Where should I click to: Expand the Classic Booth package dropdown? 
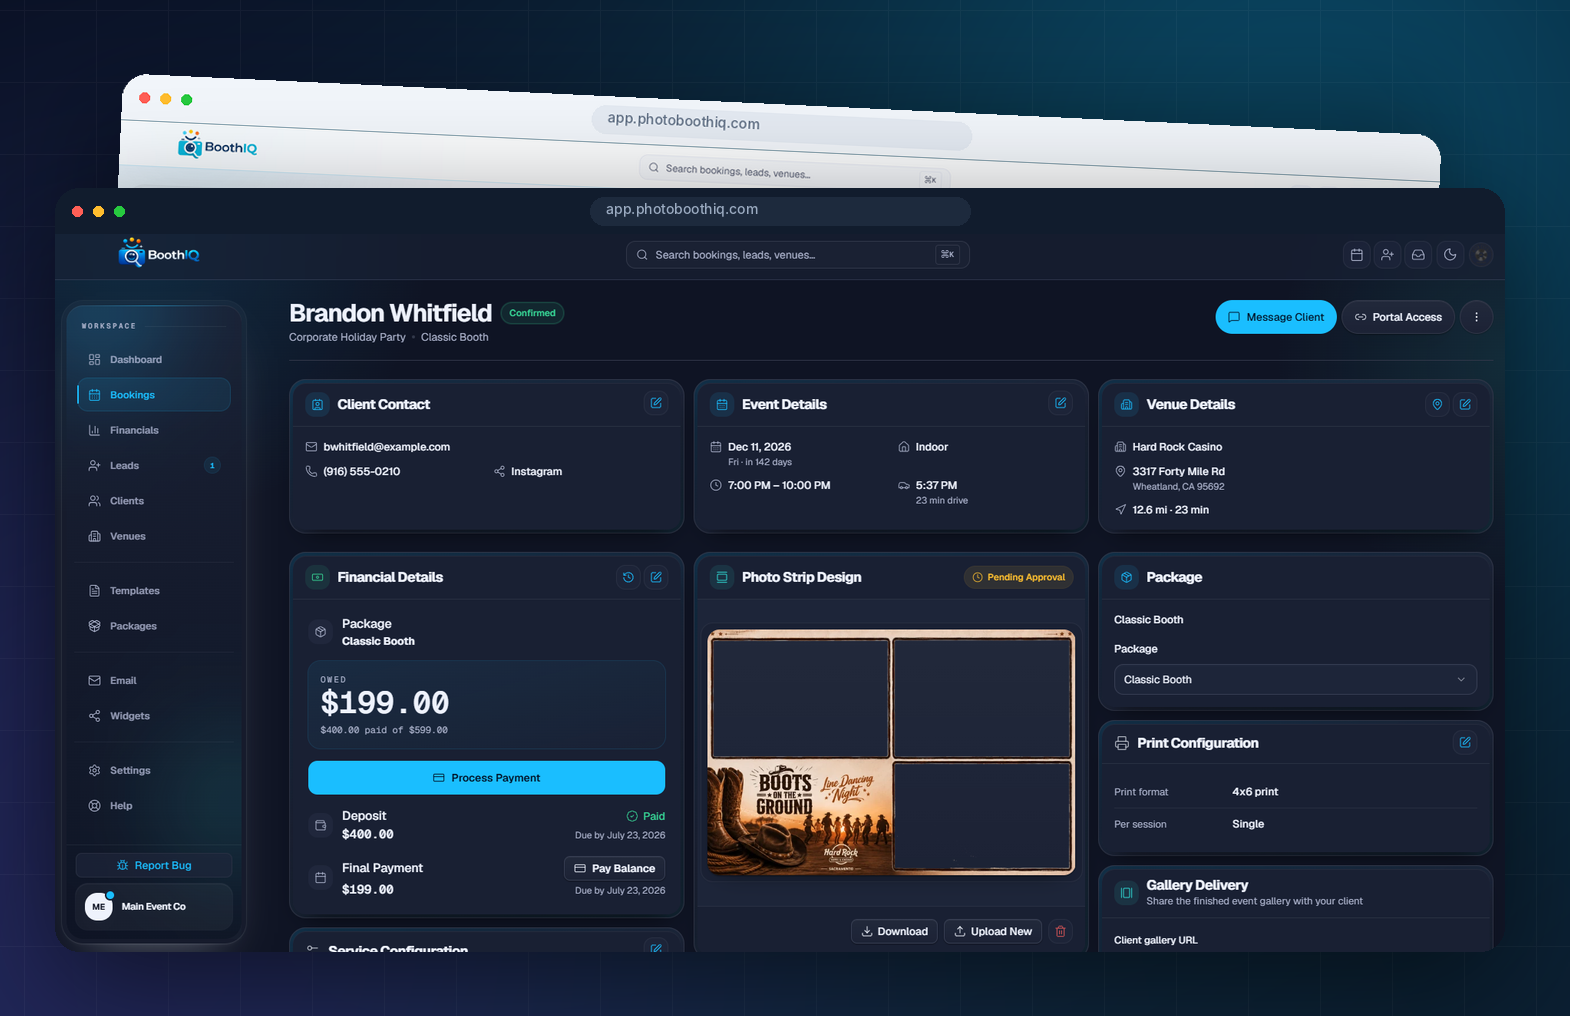[1295, 679]
